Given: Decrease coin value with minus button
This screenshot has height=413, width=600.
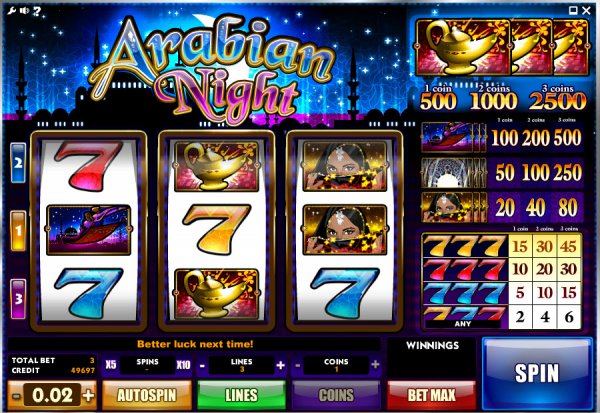Looking at the screenshot, I should click(x=16, y=396).
